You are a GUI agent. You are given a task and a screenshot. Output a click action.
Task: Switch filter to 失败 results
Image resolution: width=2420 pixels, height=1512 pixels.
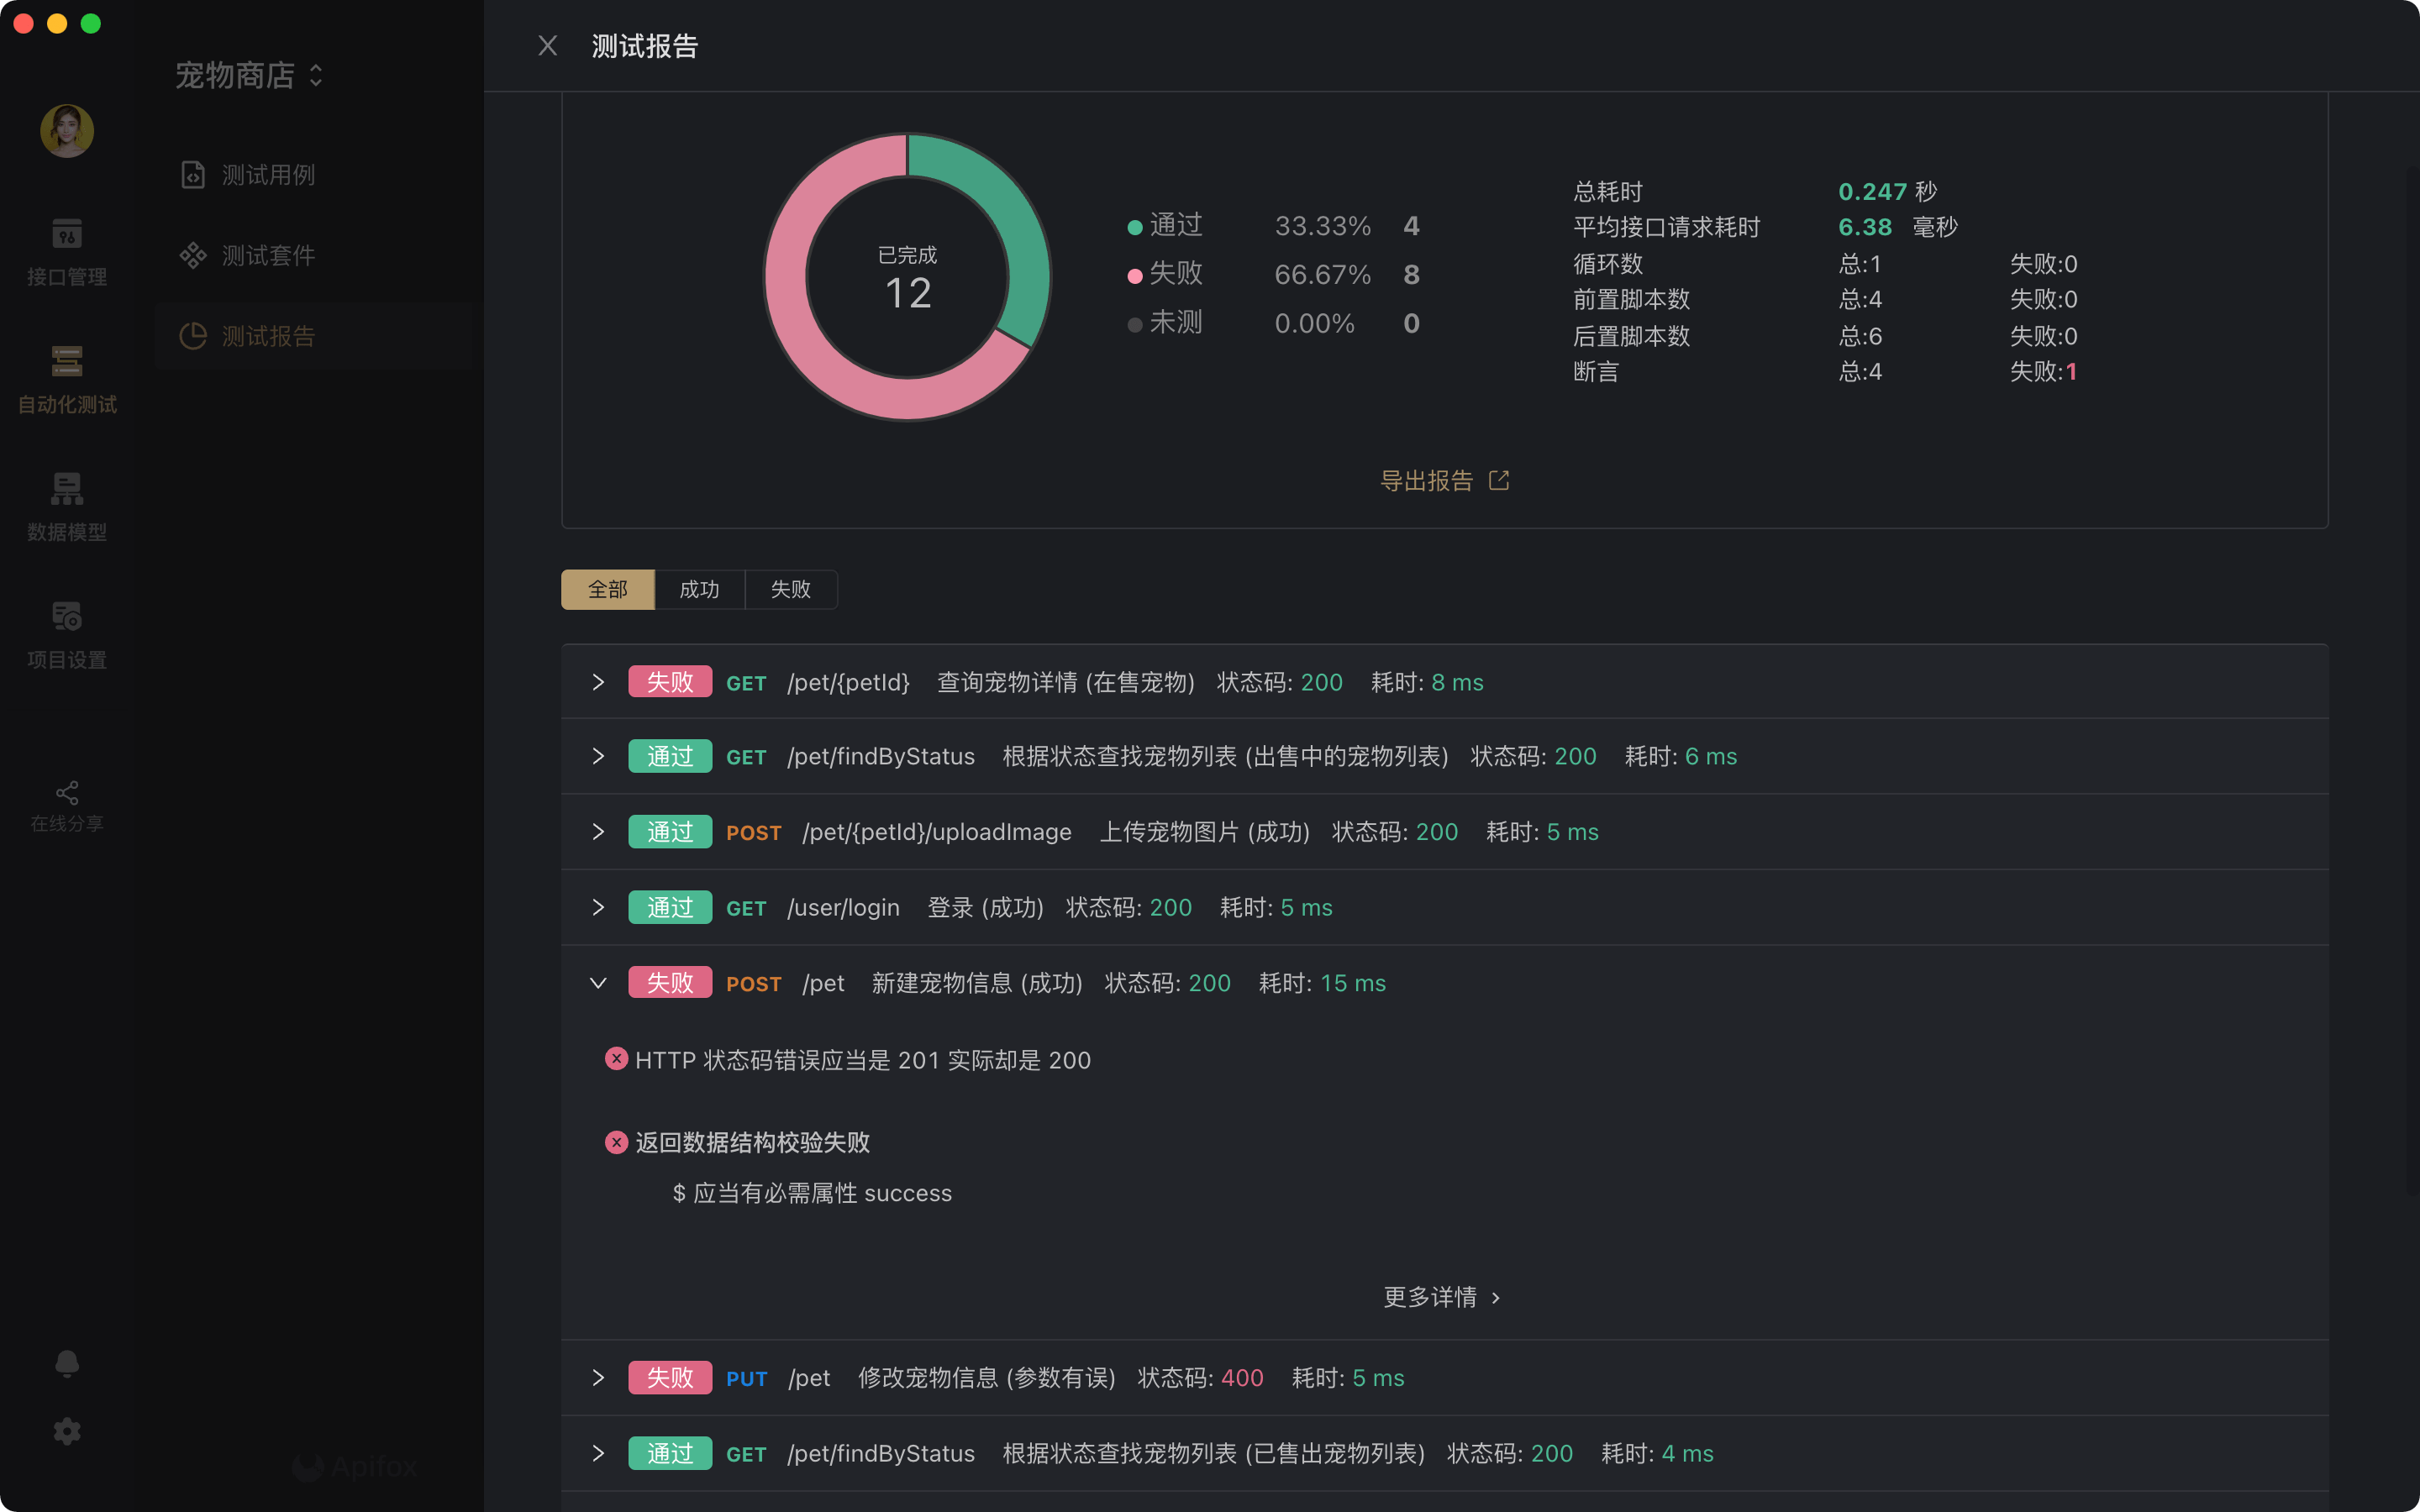790,589
